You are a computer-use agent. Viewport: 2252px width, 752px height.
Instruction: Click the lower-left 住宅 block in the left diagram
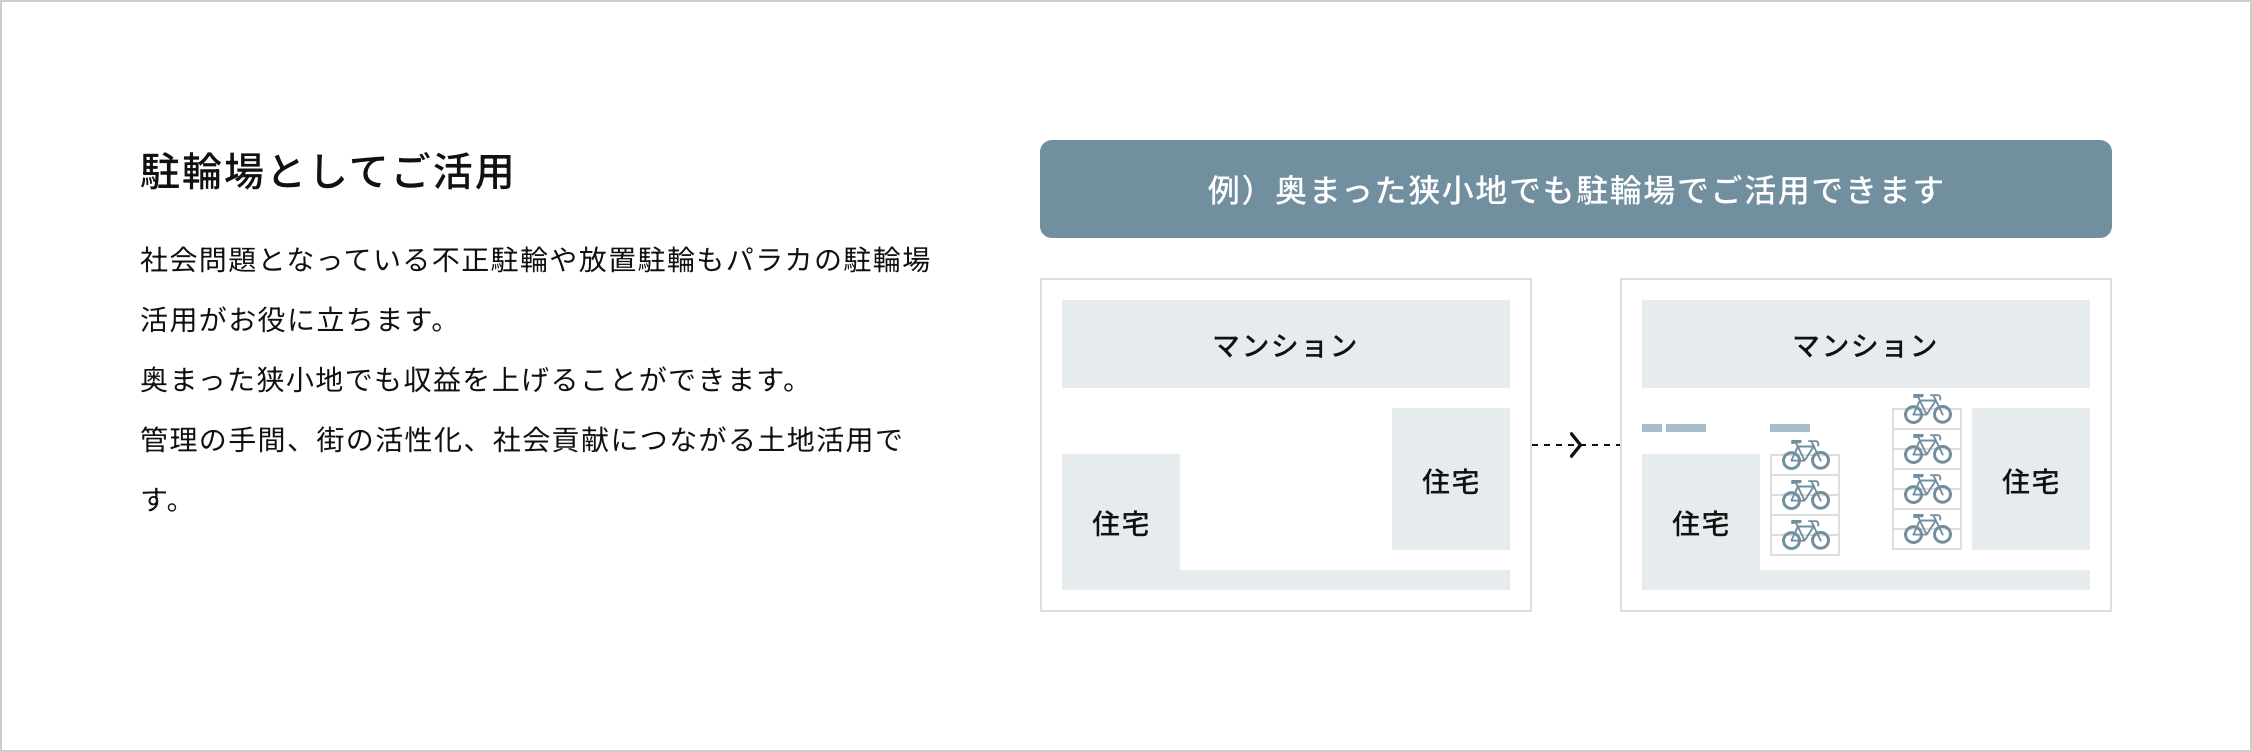click(x=1120, y=522)
